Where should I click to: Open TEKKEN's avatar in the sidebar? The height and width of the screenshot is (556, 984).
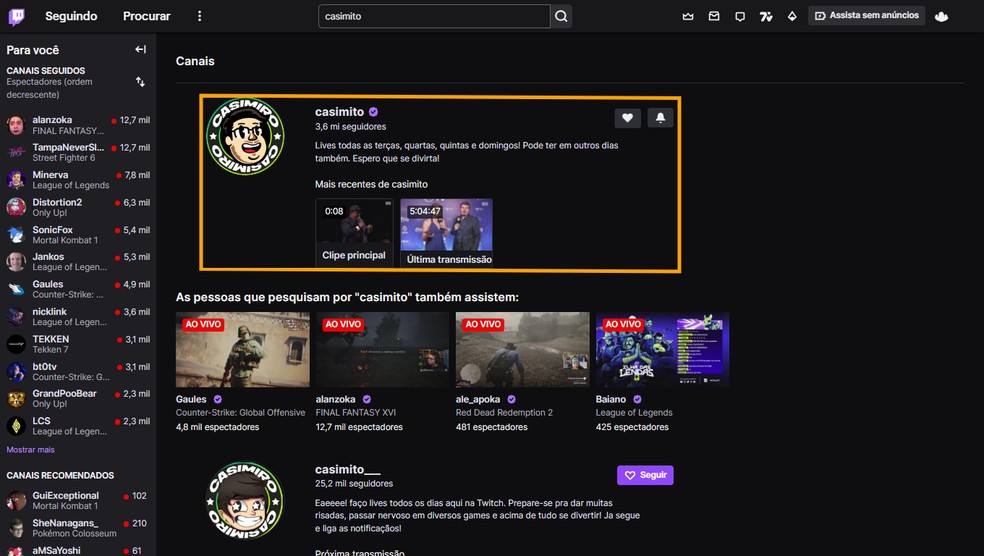16,344
